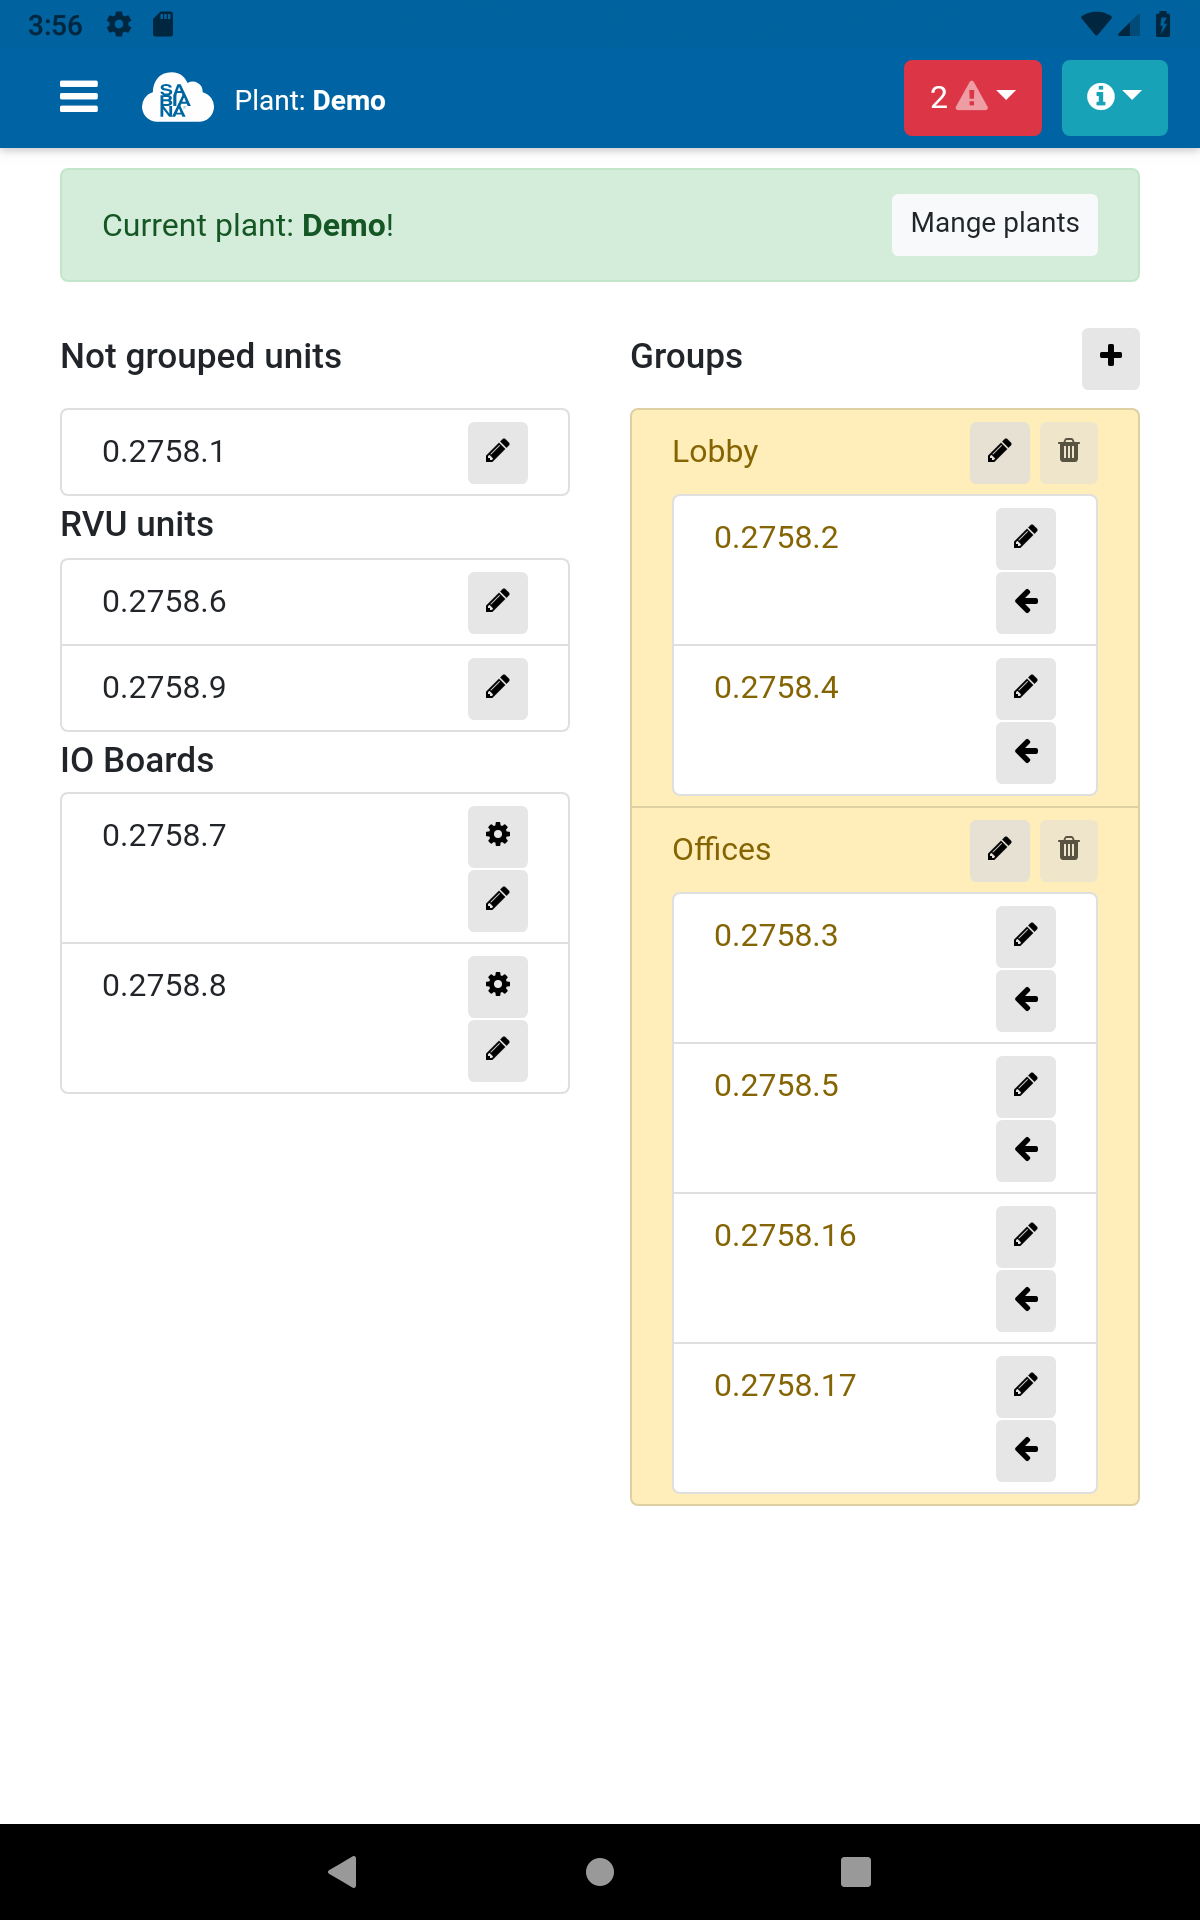This screenshot has width=1200, height=1920.
Task: Delete the Offices group
Action: coord(1068,850)
